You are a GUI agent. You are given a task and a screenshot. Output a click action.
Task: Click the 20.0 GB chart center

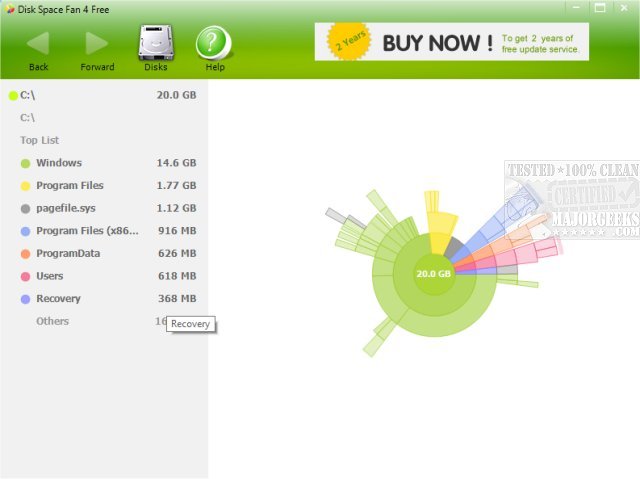[x=433, y=274]
